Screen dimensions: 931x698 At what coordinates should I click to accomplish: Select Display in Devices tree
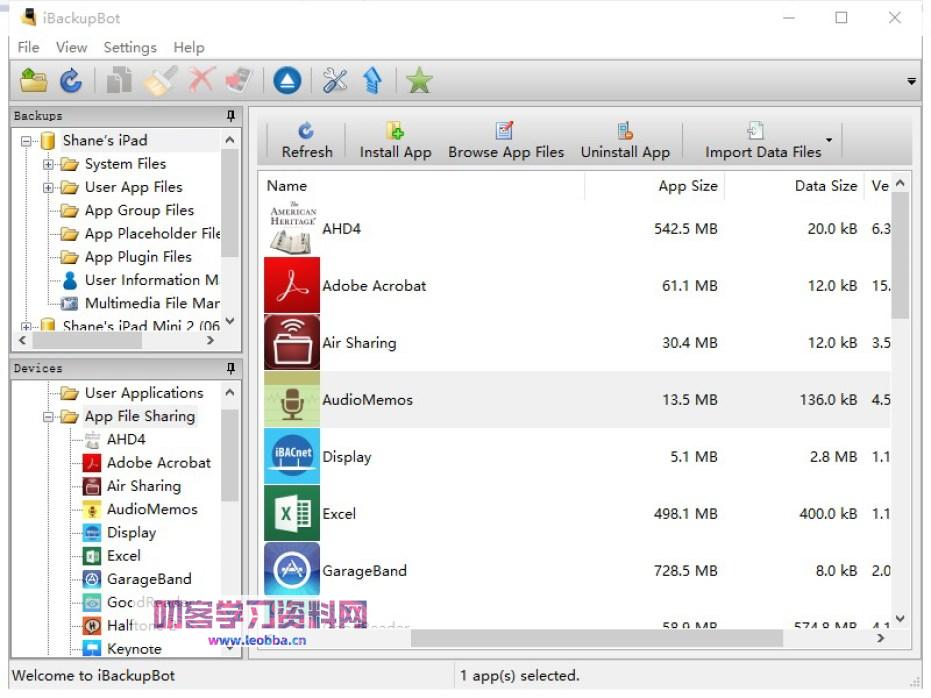point(131,532)
